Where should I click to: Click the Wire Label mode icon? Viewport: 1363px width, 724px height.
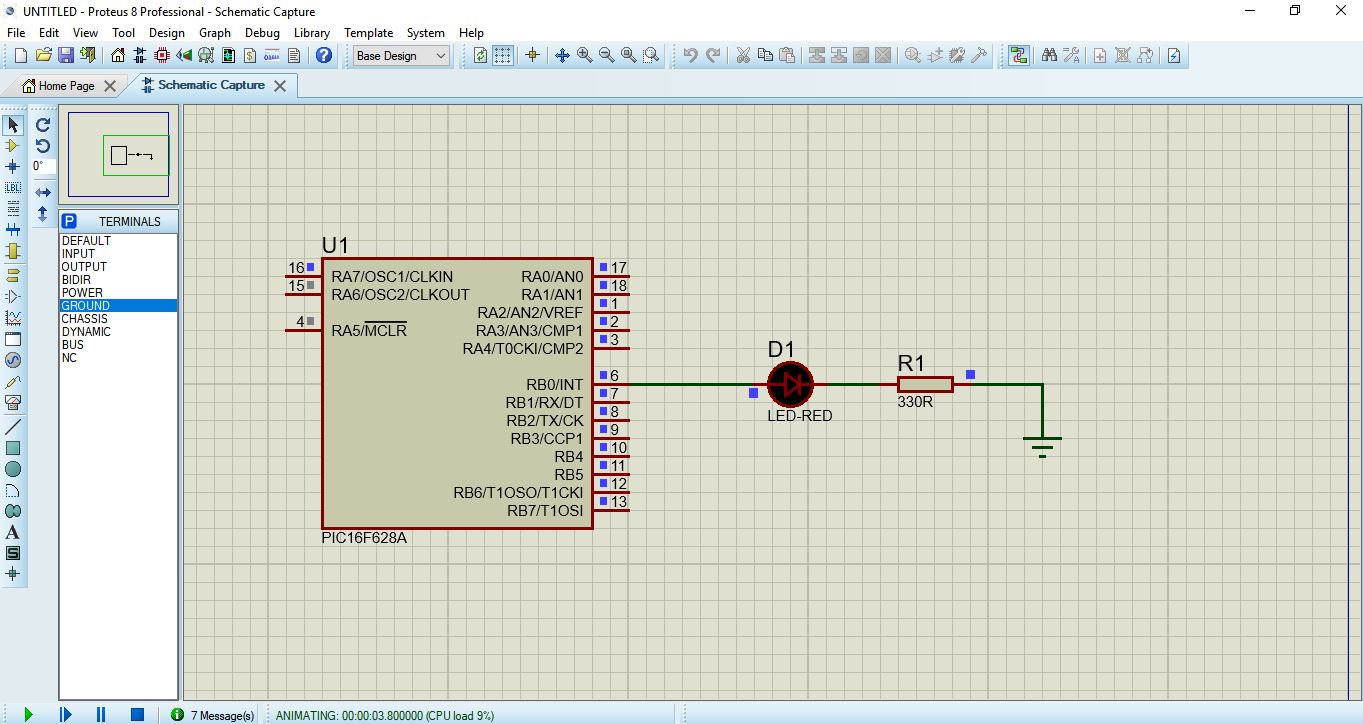(x=13, y=188)
